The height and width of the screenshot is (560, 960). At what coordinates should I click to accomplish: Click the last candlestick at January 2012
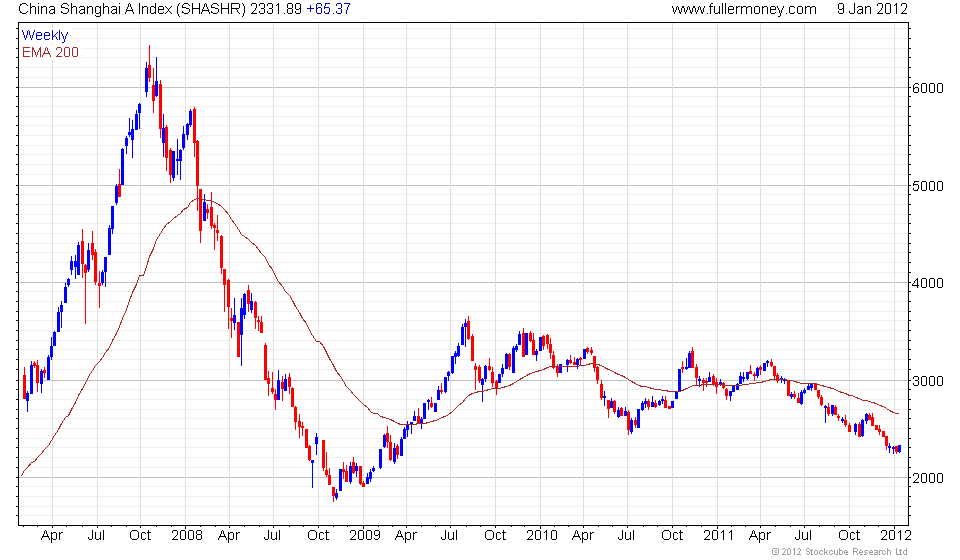(x=899, y=449)
